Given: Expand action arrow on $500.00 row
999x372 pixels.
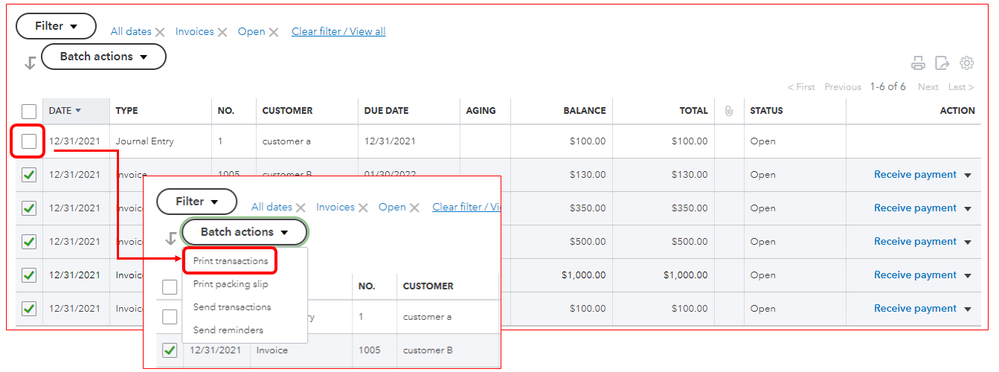Looking at the screenshot, I should coord(968,242).
